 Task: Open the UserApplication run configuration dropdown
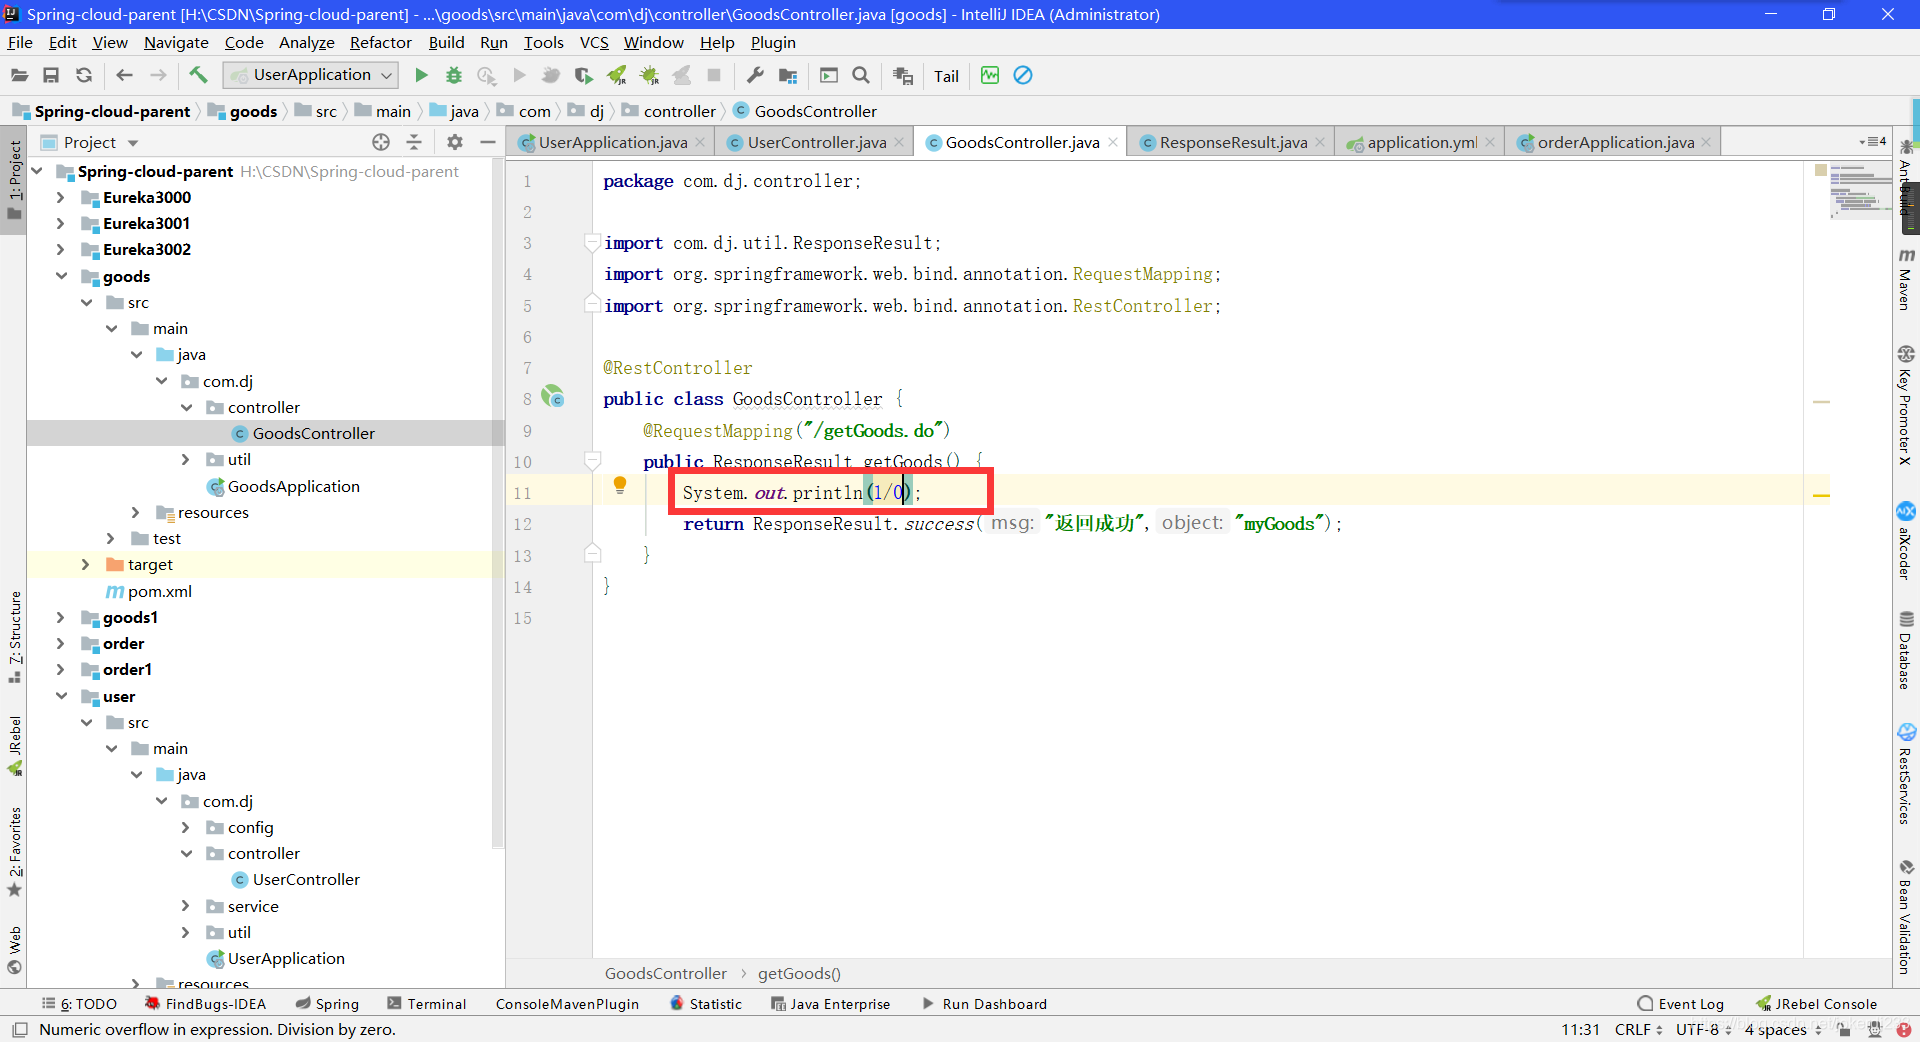(311, 75)
